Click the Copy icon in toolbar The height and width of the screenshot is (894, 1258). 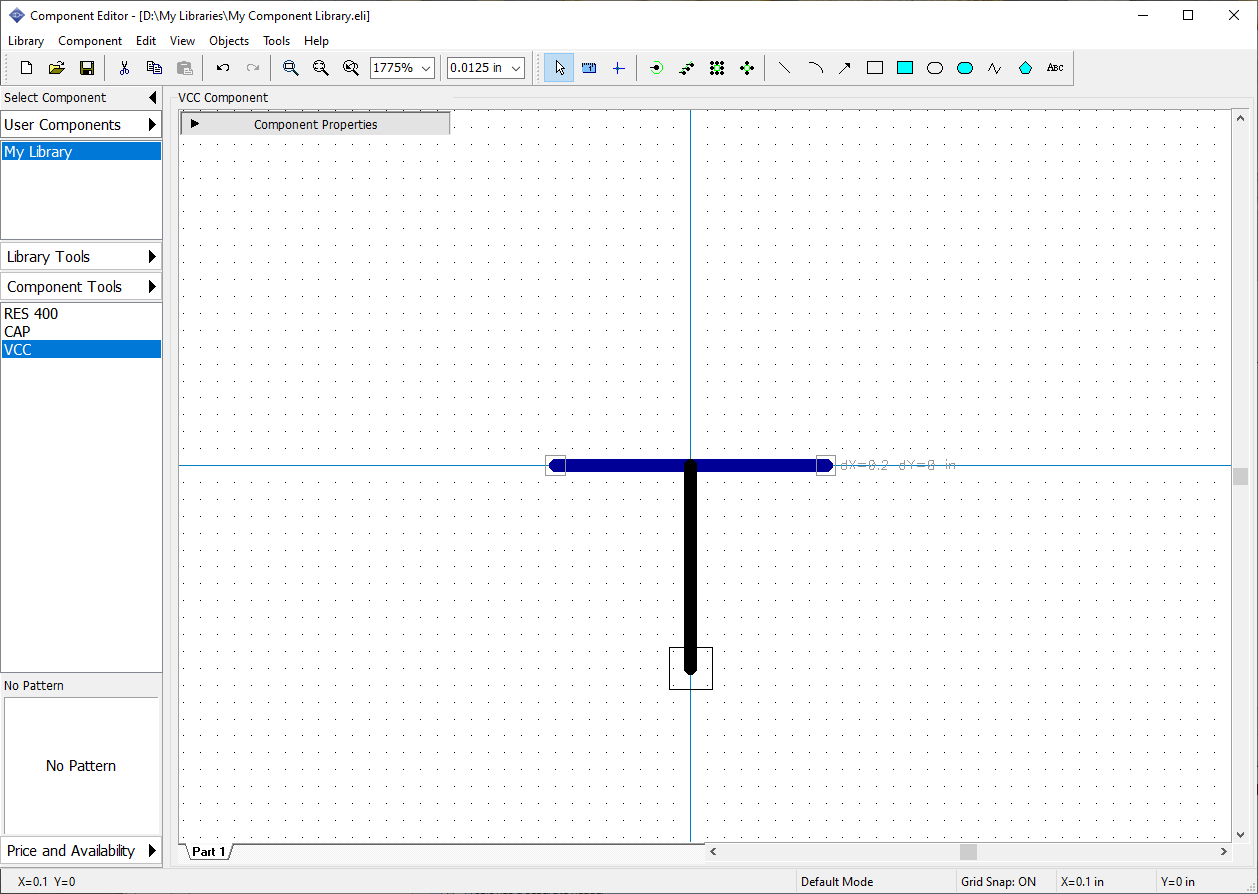tap(154, 68)
